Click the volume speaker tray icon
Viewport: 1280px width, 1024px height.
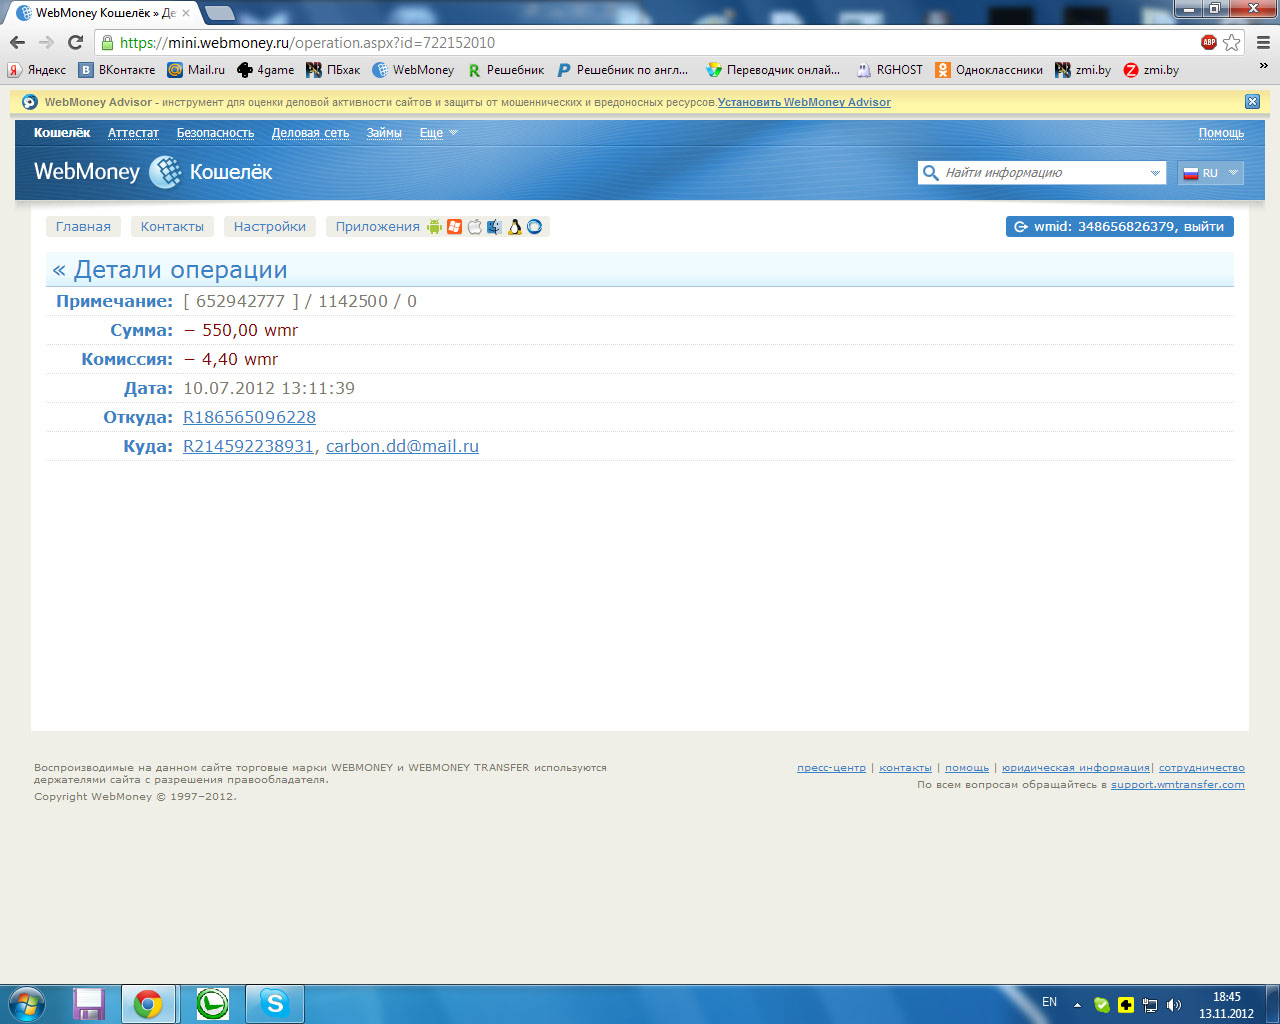point(1173,1005)
